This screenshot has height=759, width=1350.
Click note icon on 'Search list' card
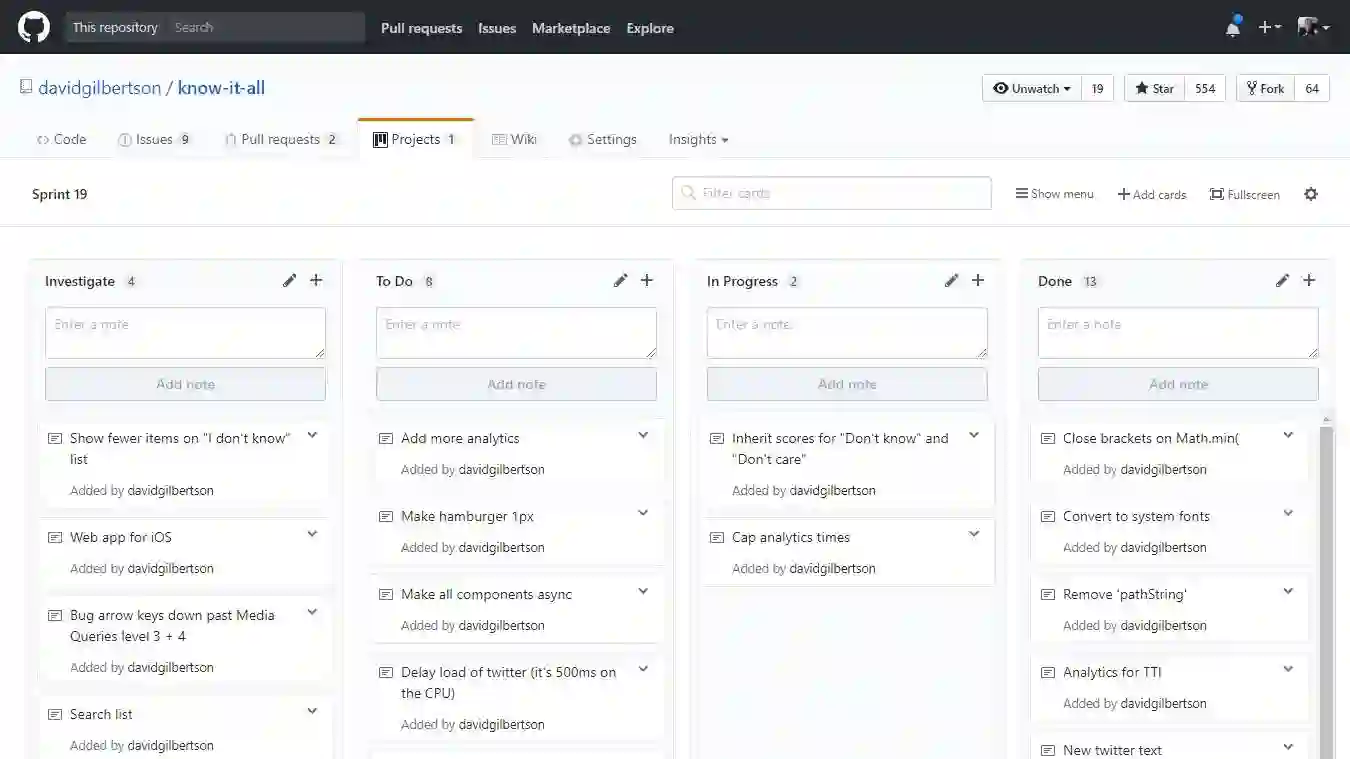(55, 715)
